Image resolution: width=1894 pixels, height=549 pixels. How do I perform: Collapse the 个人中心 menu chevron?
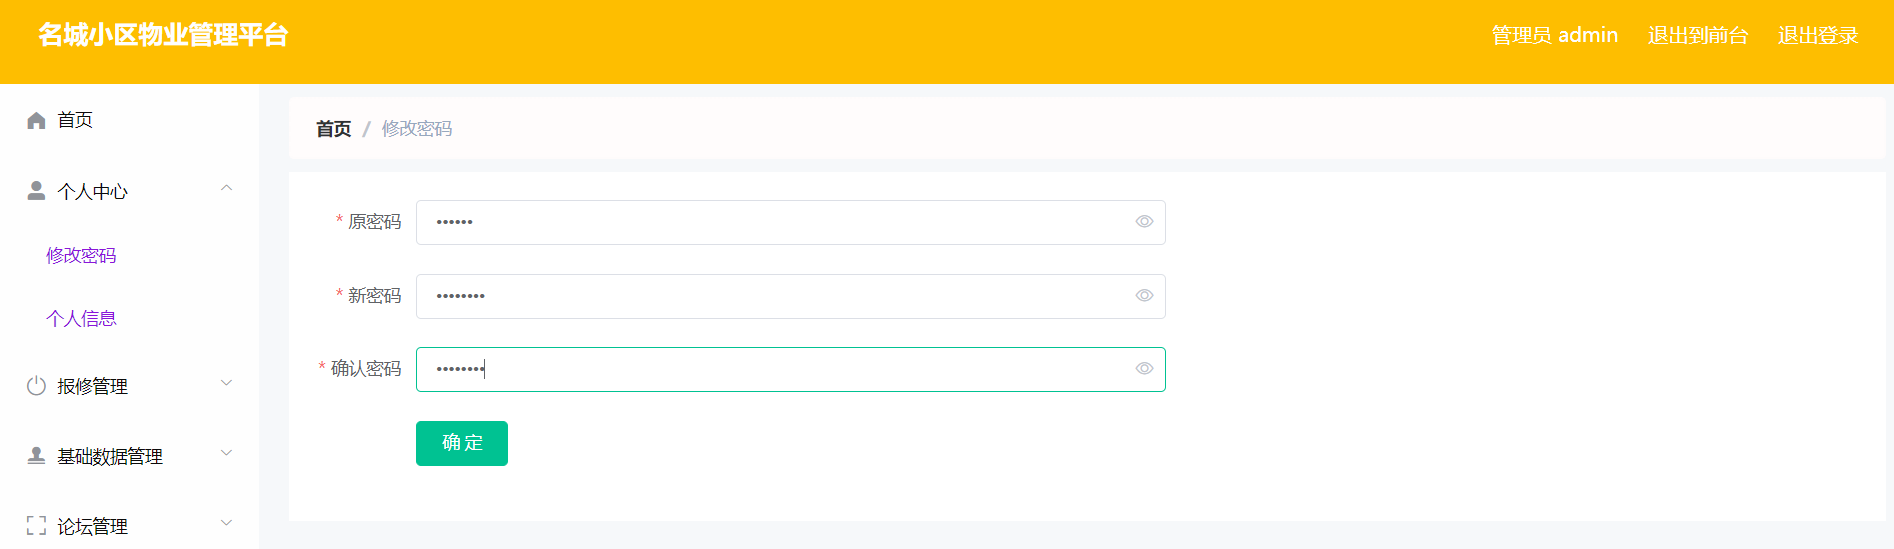226,188
